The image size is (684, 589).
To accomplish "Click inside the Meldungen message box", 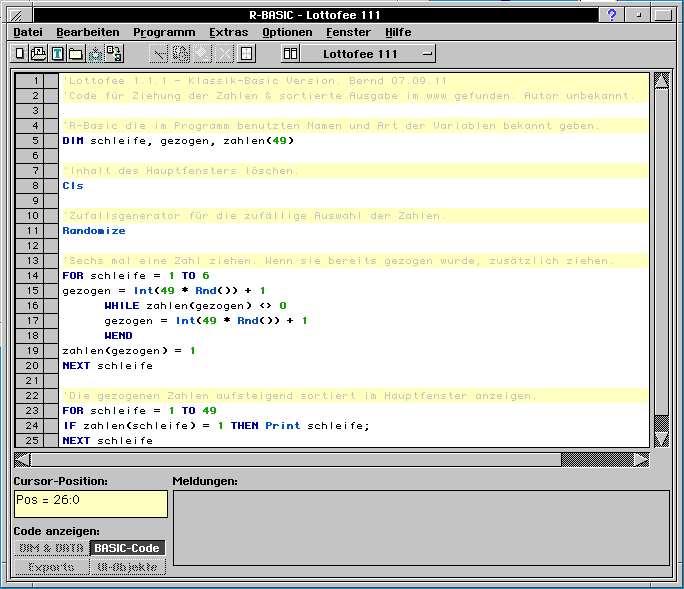I will [421, 528].
